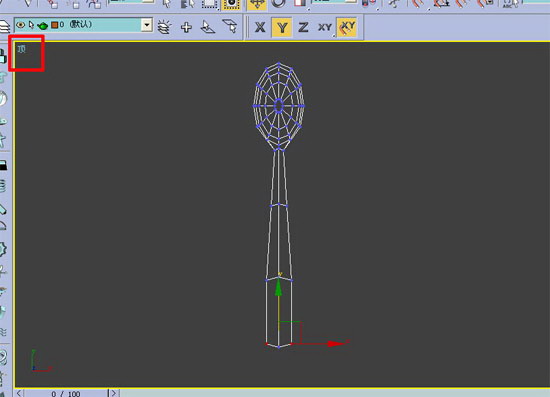Add selection to current layer
This screenshot has height=397, width=550.
[x=186, y=27]
